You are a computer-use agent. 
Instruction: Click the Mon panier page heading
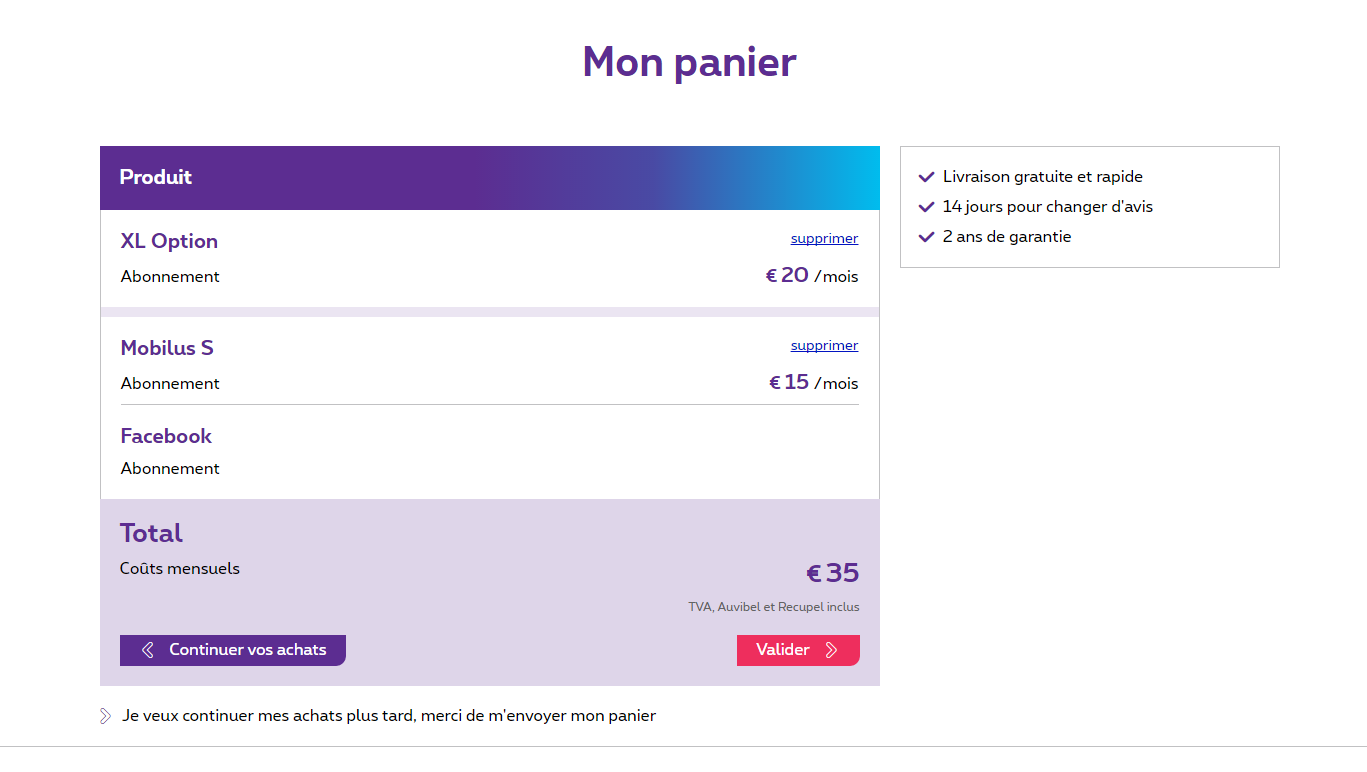tap(689, 62)
